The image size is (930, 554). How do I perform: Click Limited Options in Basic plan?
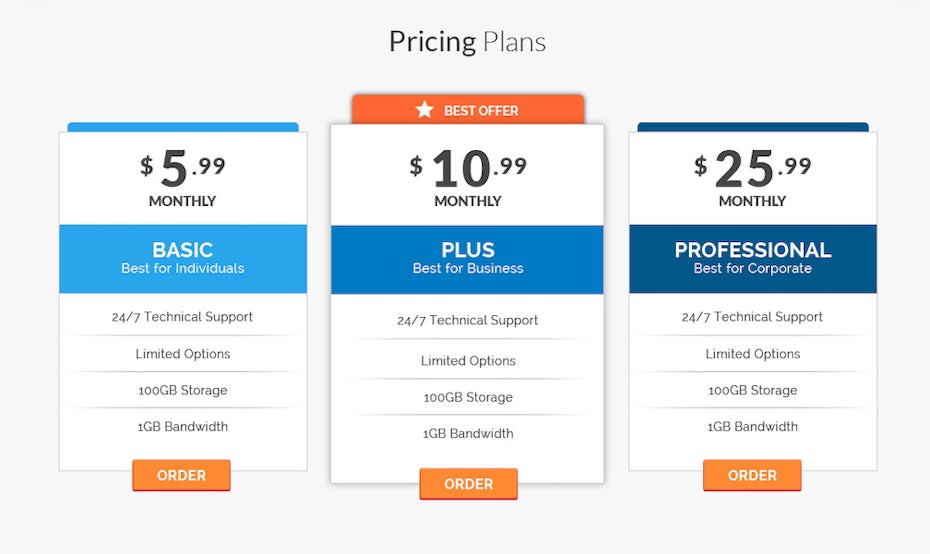183,354
